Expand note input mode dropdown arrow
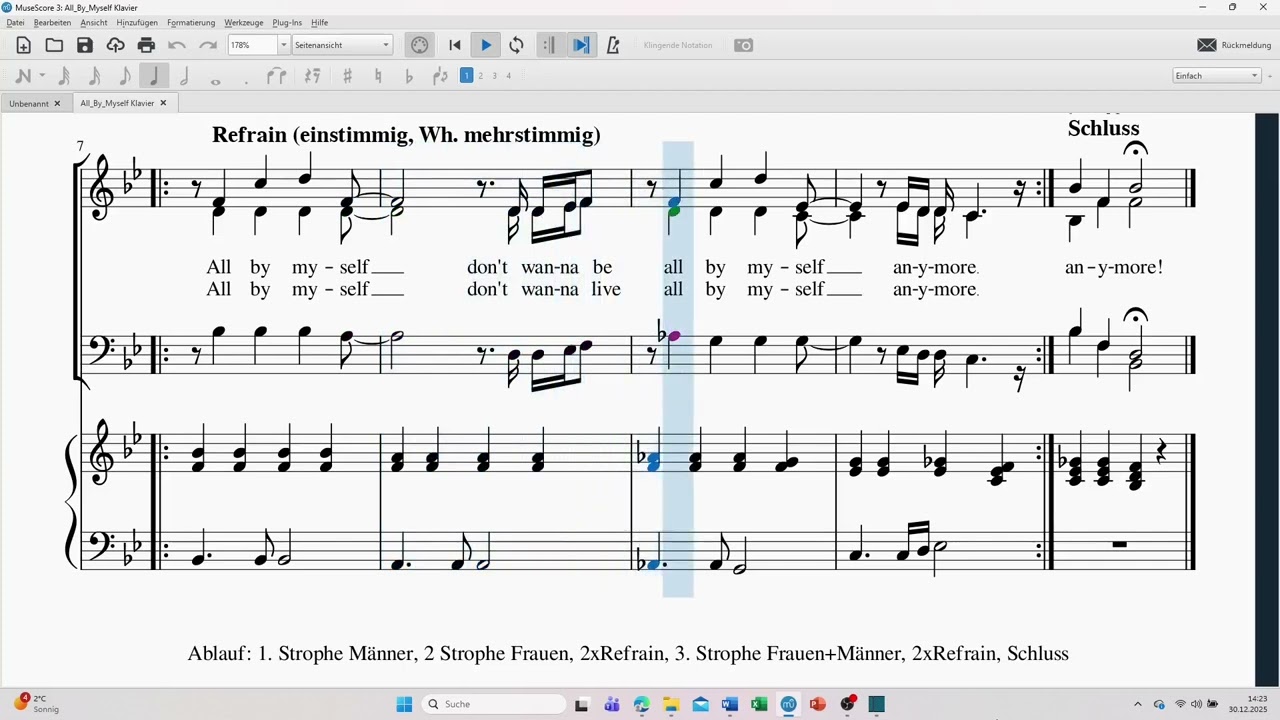Image resolution: width=1280 pixels, height=720 pixels. (x=42, y=76)
